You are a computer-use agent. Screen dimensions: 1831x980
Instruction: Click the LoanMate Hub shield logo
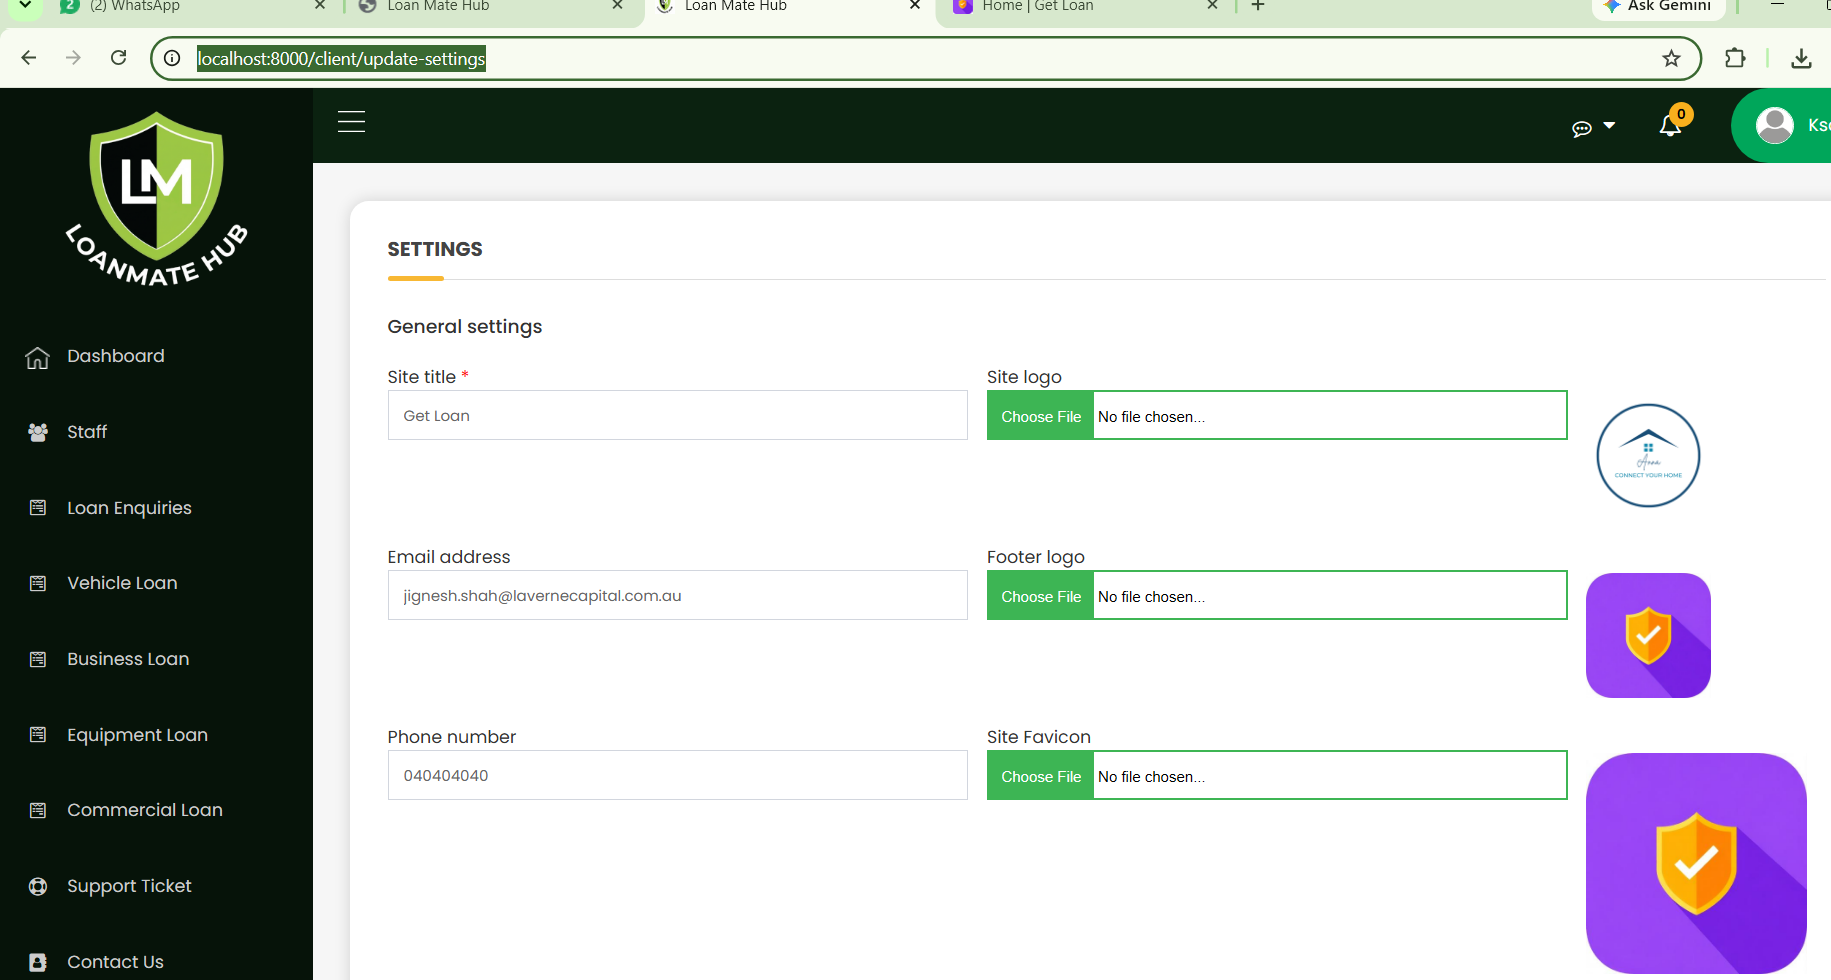[x=157, y=198]
